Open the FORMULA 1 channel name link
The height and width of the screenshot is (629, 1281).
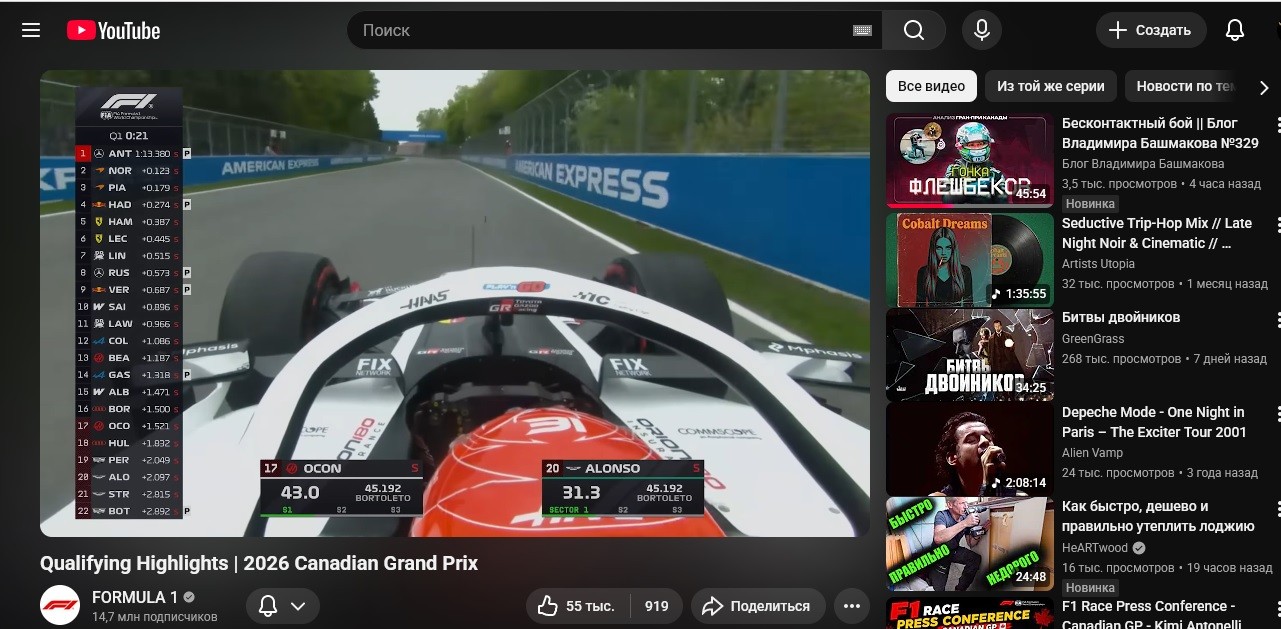[x=135, y=597]
